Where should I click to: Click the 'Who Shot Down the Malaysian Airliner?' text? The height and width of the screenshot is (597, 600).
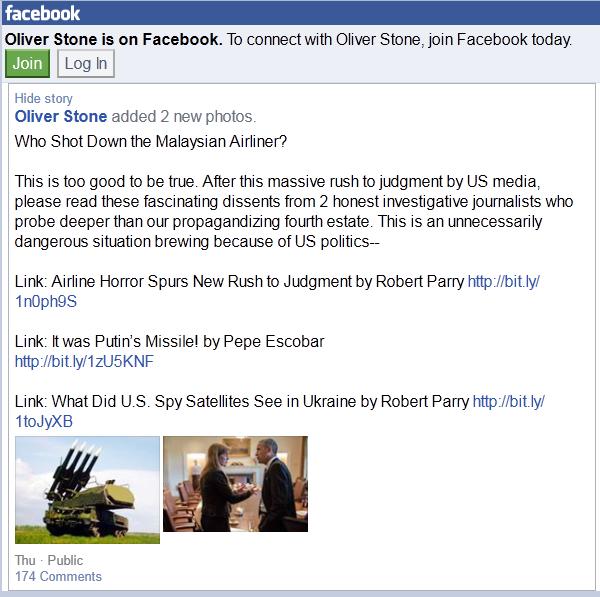pos(151,142)
